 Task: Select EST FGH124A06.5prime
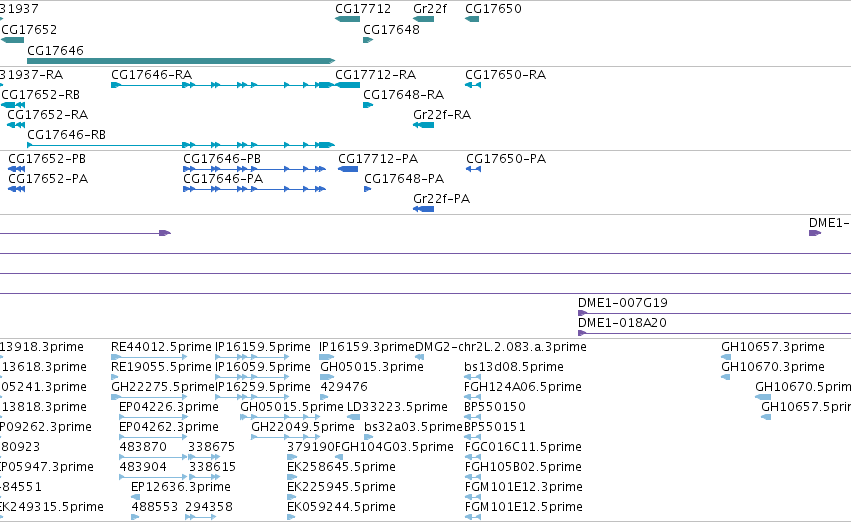pyautogui.click(x=472, y=397)
